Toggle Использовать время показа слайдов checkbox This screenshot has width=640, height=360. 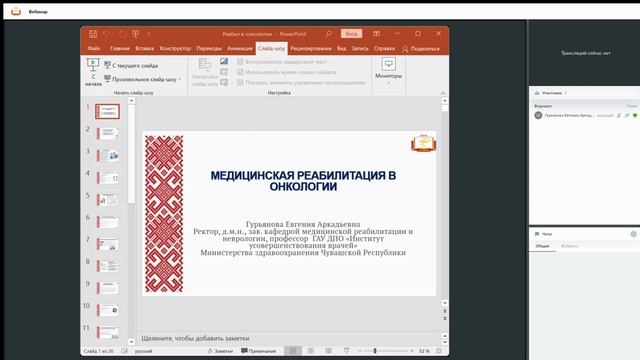click(240, 72)
